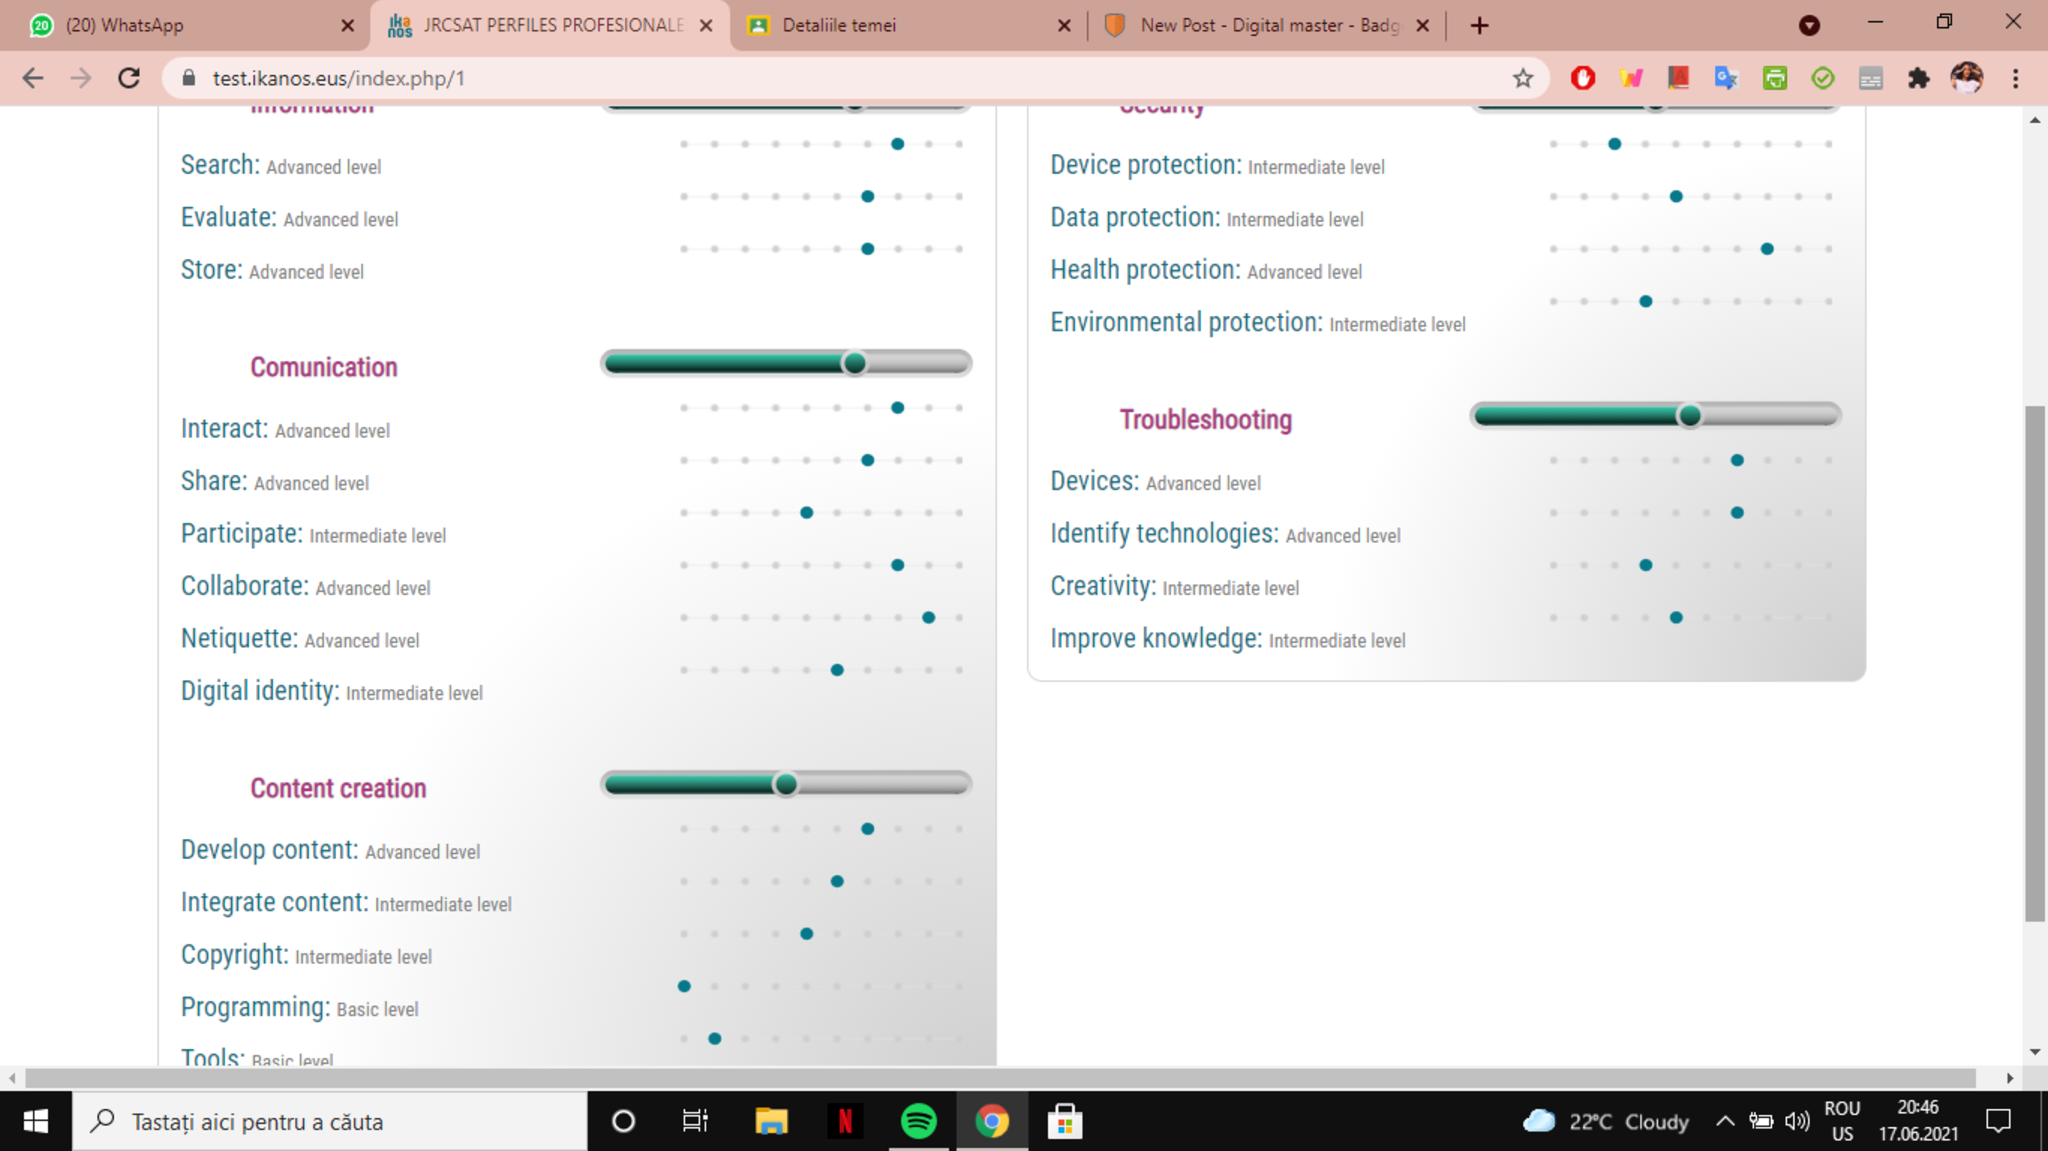Screen dimensions: 2048x1151
Task: Open a new browser tab
Action: pos(1479,25)
